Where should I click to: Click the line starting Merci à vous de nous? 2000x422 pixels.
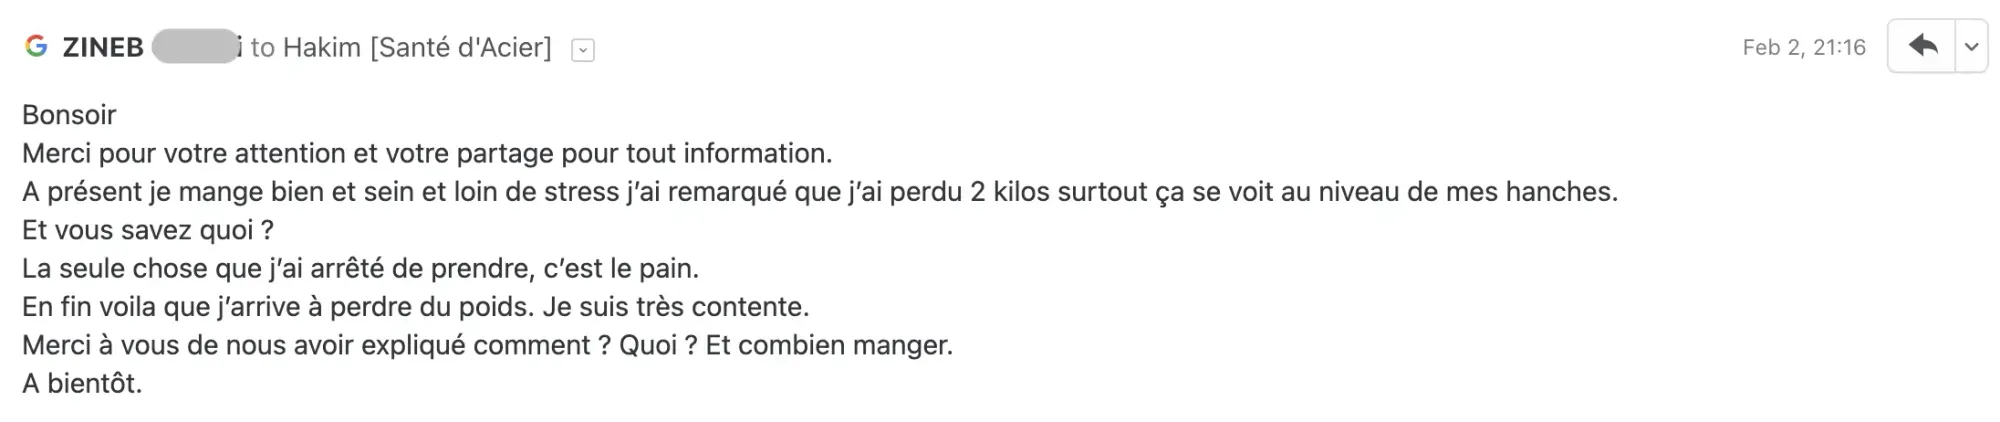tap(488, 345)
